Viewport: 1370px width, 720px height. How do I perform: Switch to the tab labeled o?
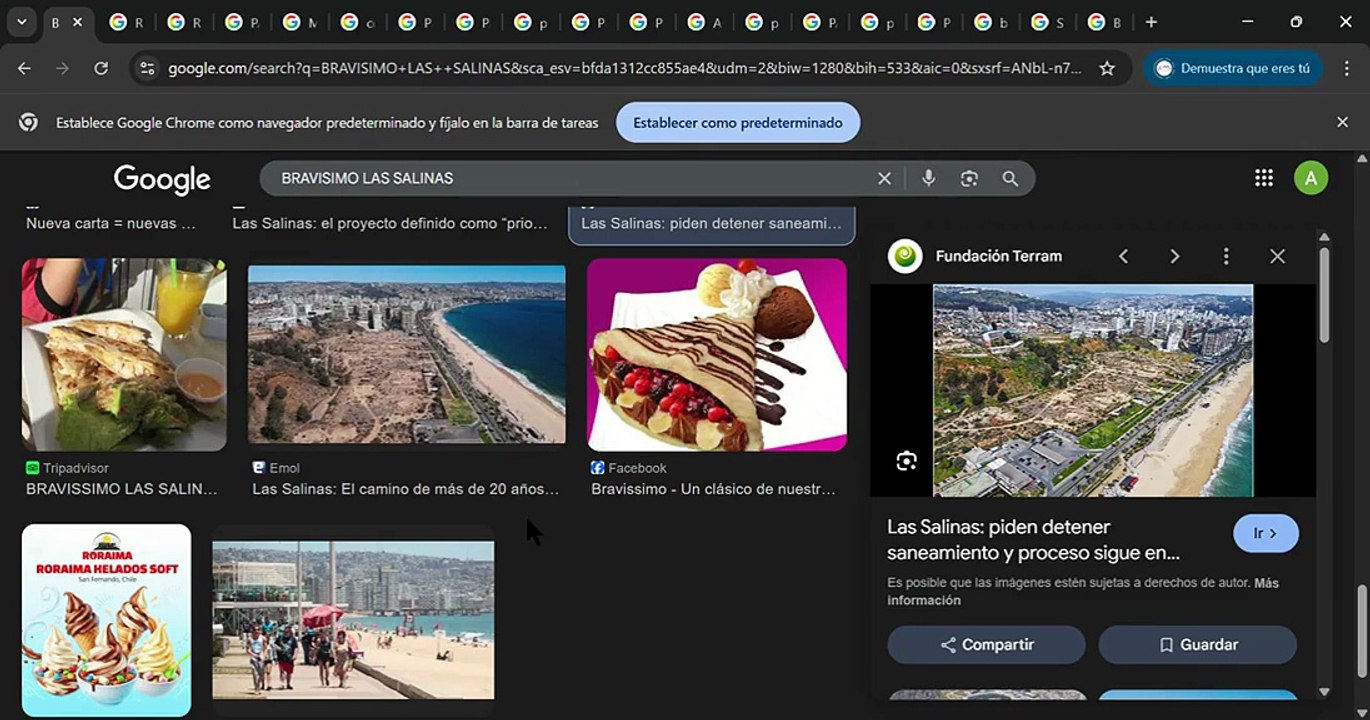point(357,22)
